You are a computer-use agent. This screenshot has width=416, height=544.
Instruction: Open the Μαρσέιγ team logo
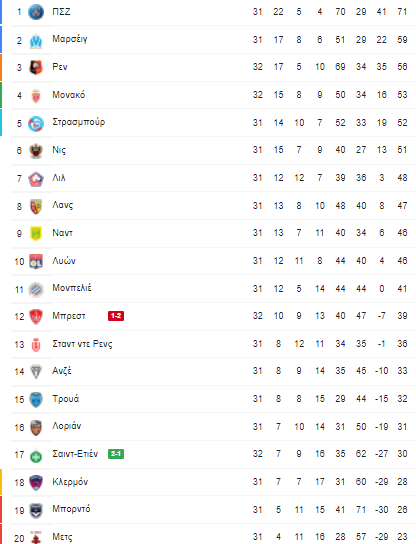36,40
